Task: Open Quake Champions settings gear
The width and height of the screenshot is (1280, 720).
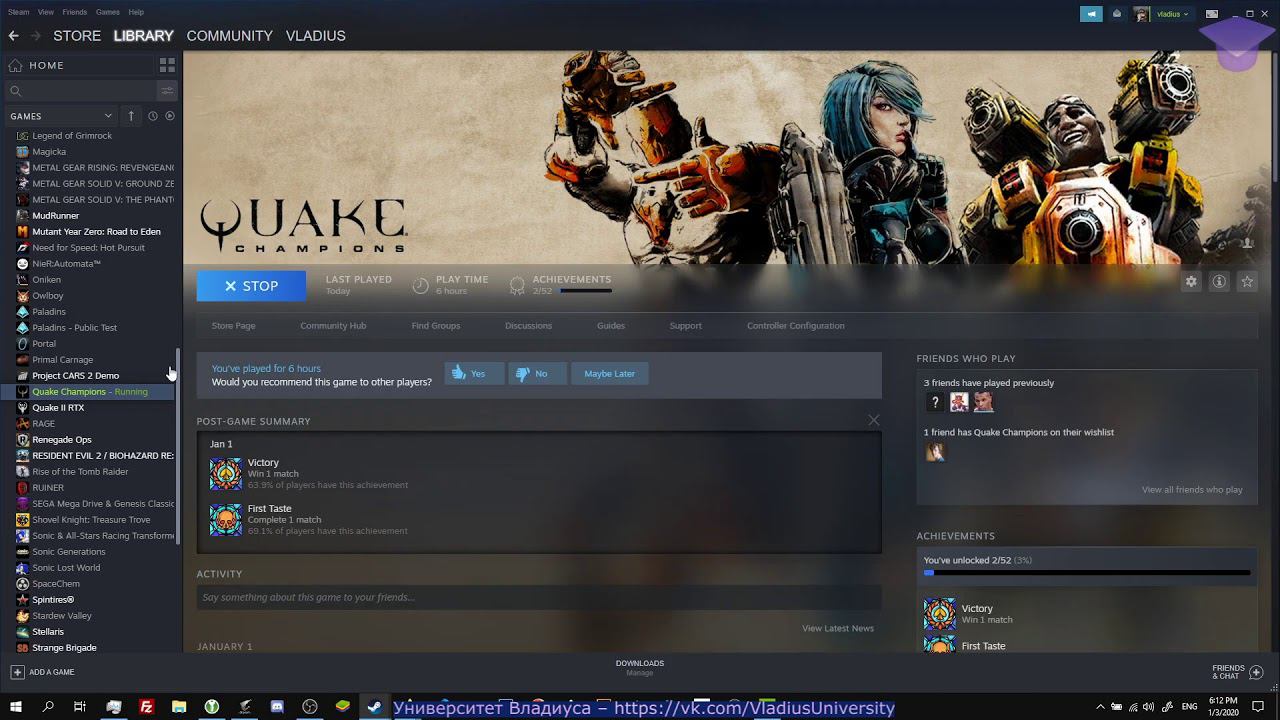Action: (1191, 282)
